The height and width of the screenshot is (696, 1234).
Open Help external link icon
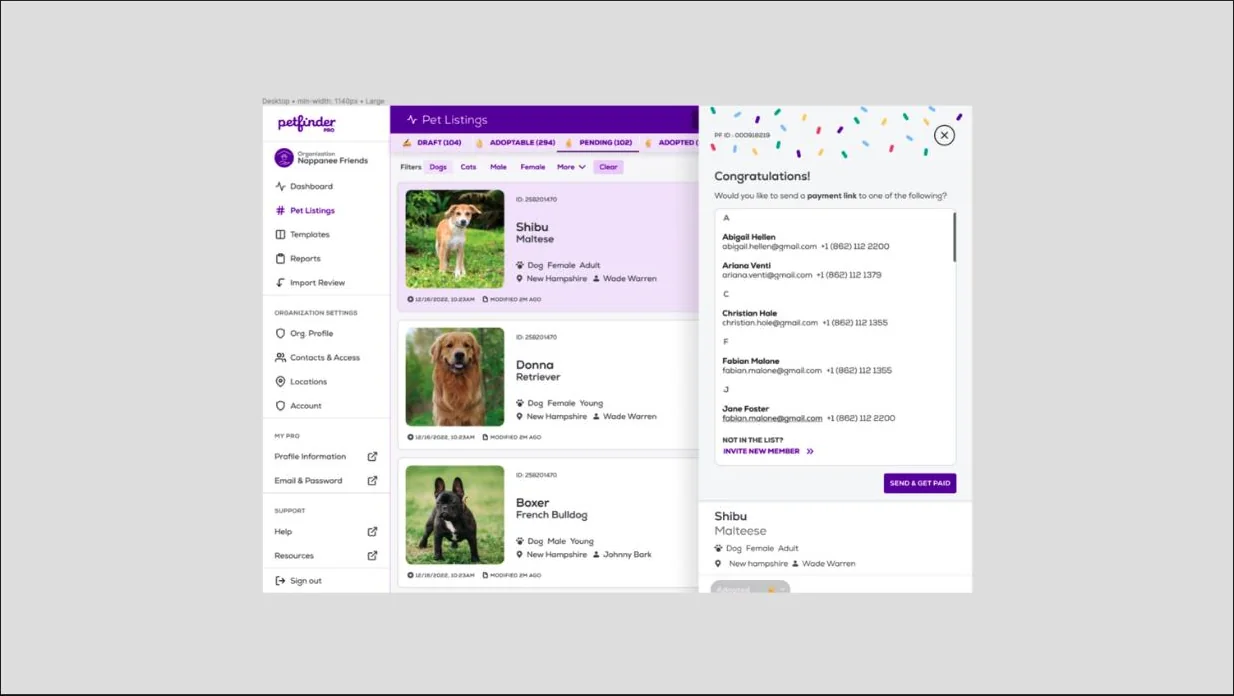372,531
